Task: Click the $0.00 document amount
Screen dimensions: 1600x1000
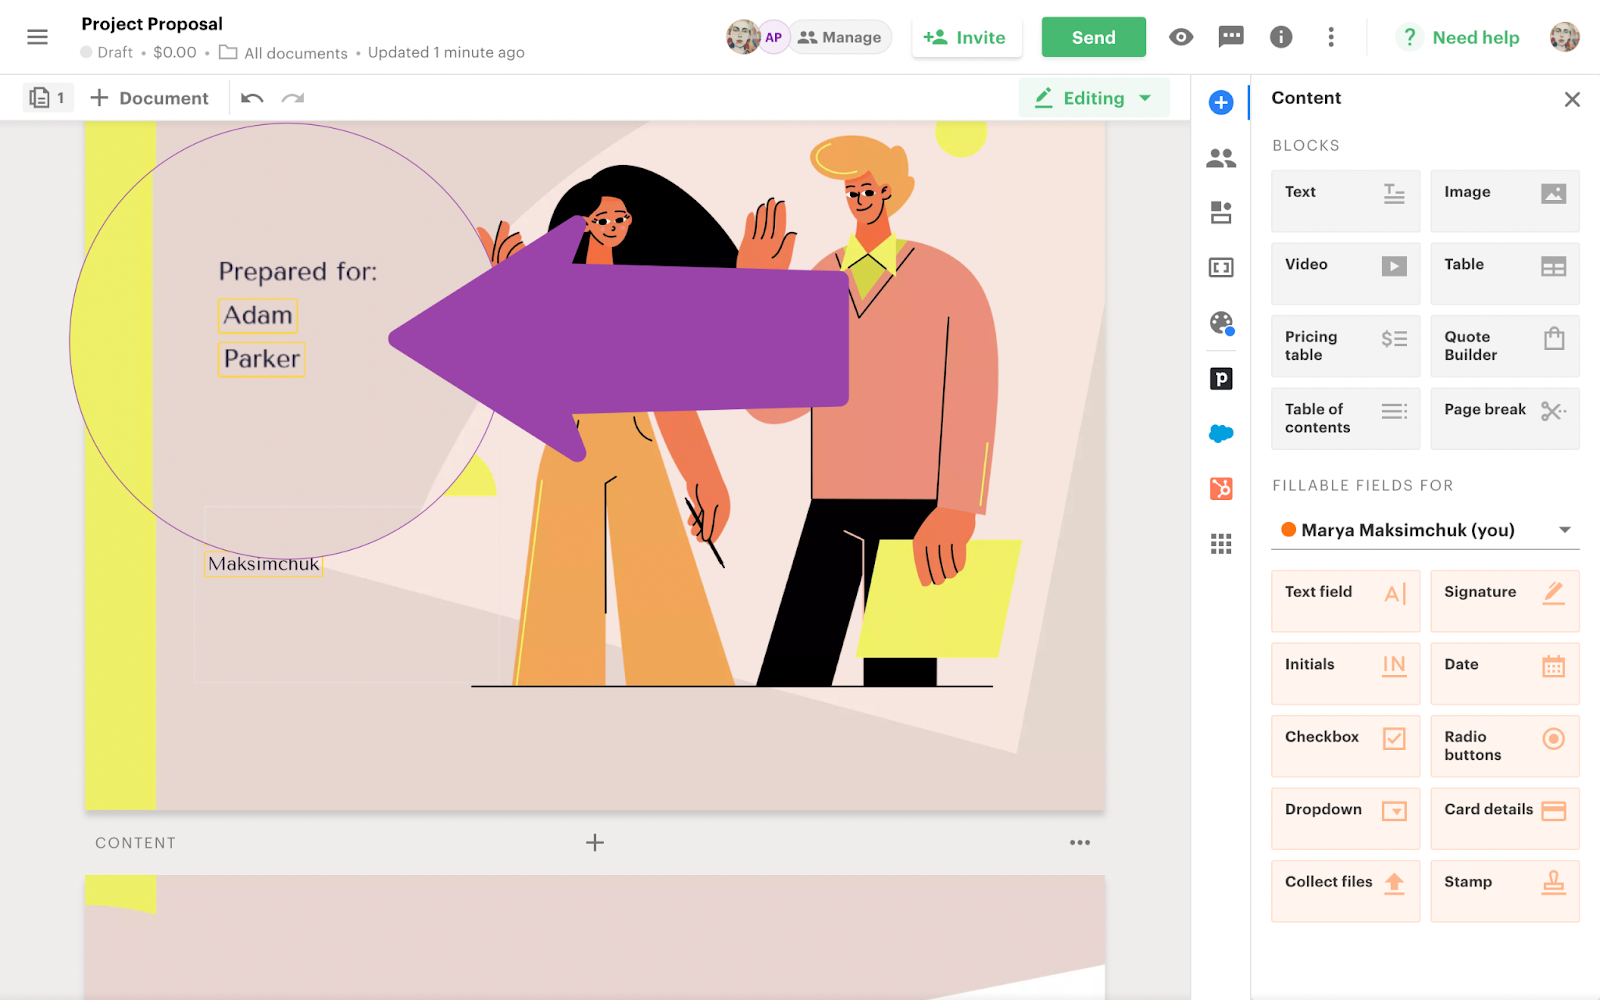Action: 175,53
